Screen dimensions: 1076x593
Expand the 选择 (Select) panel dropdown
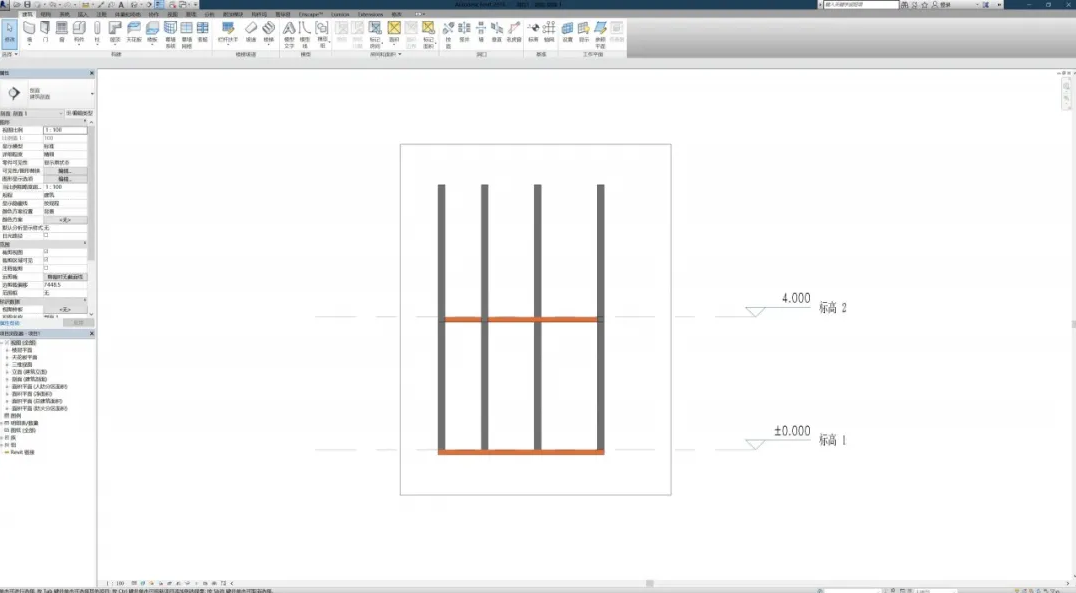tap(9, 54)
